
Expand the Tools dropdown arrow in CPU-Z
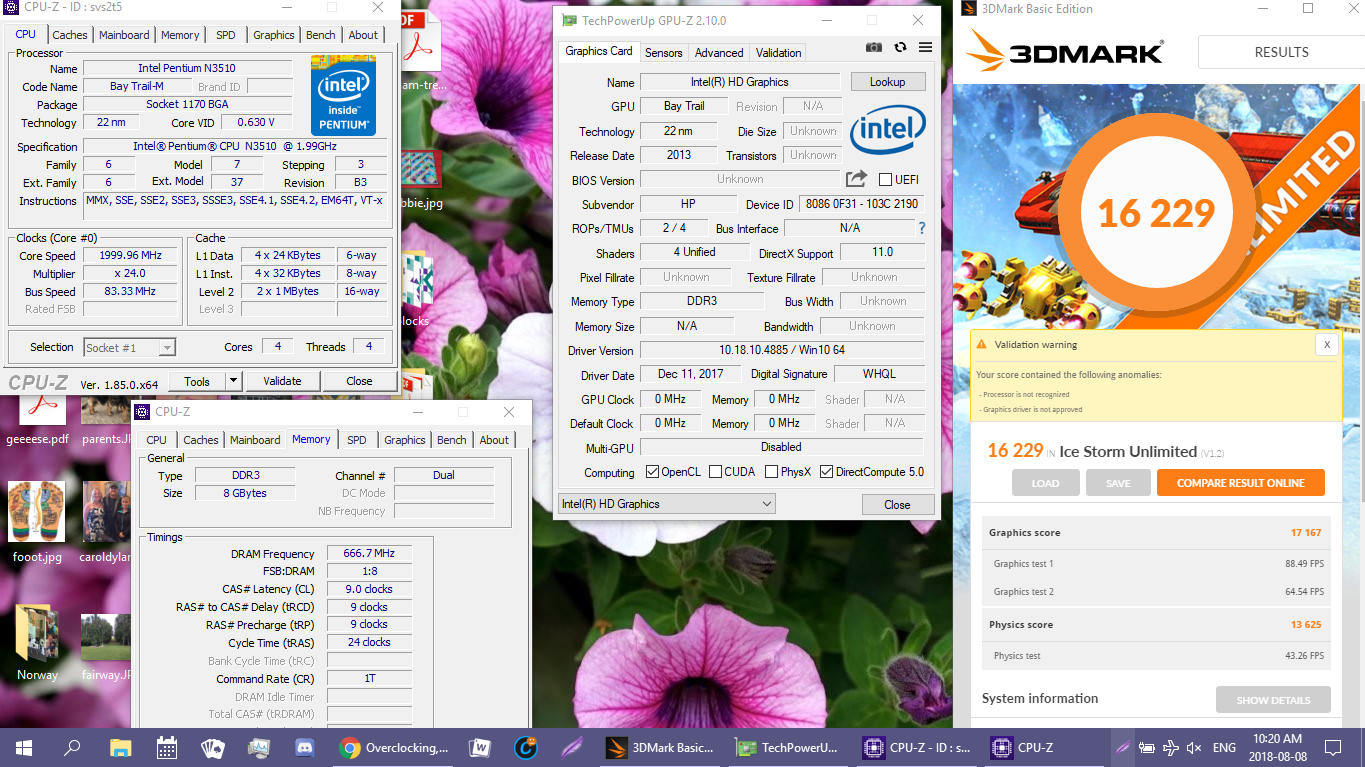point(233,381)
